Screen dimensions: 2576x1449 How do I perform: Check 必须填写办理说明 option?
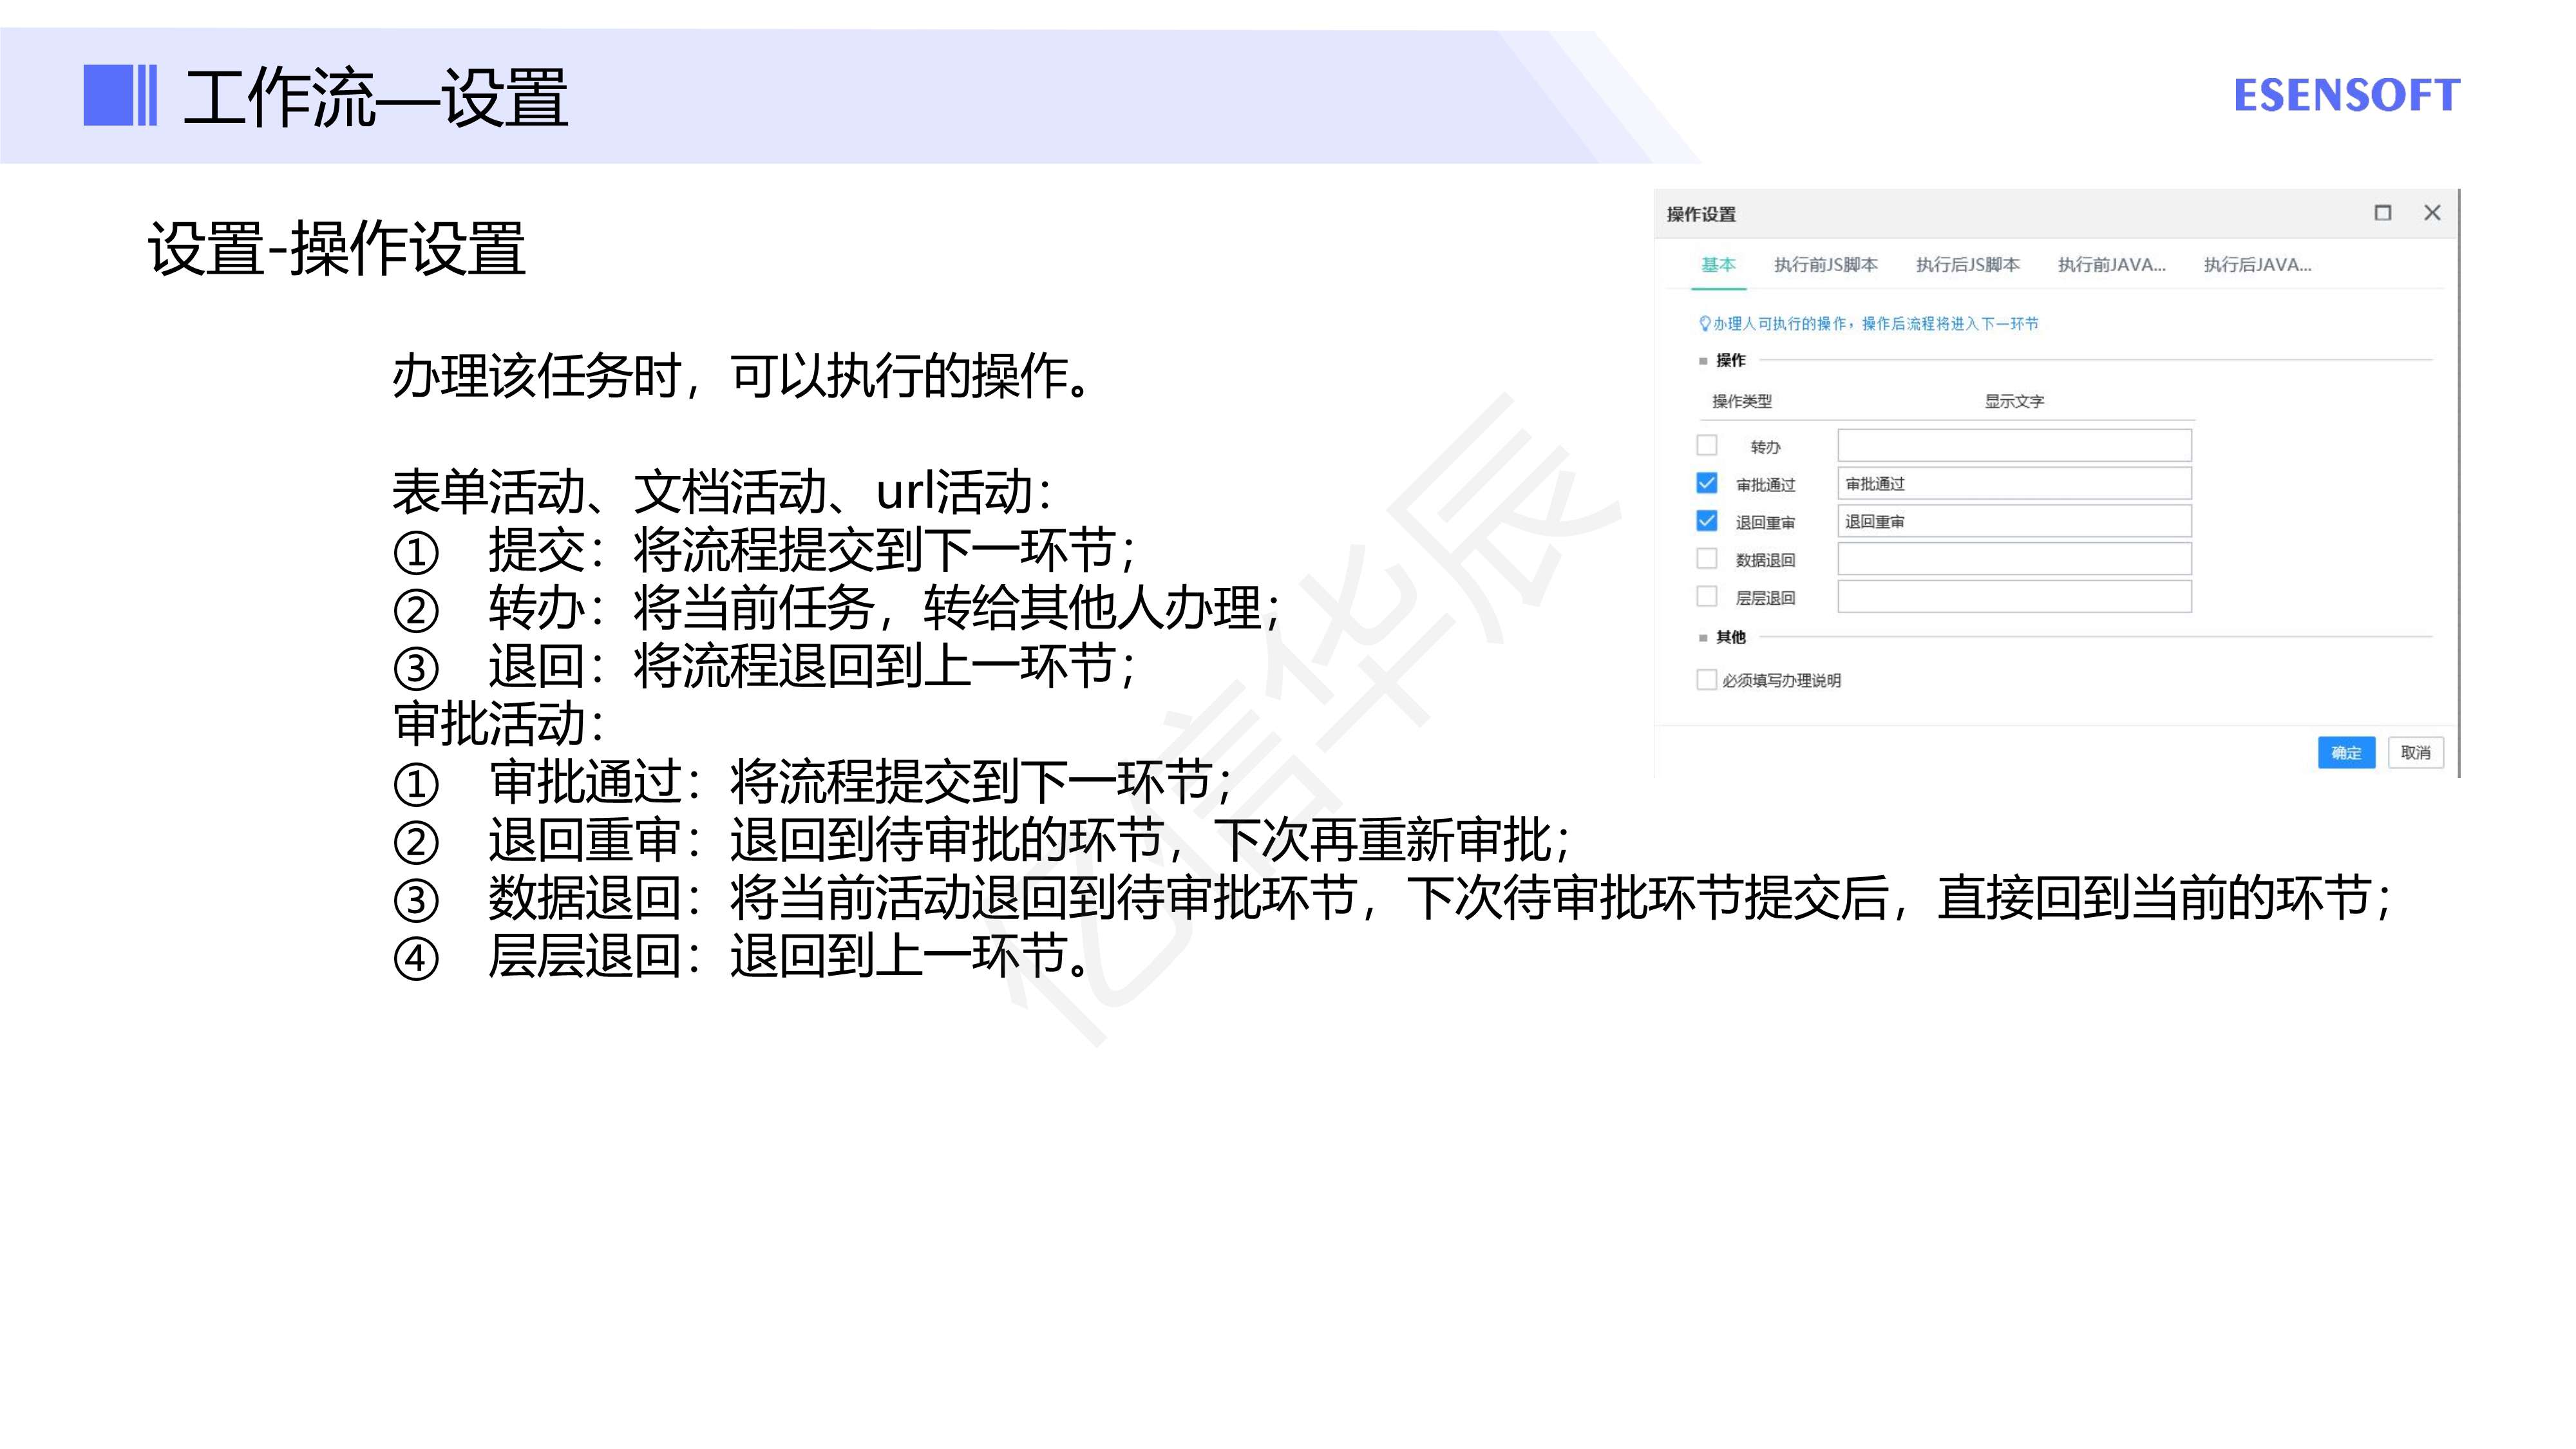[x=1707, y=680]
